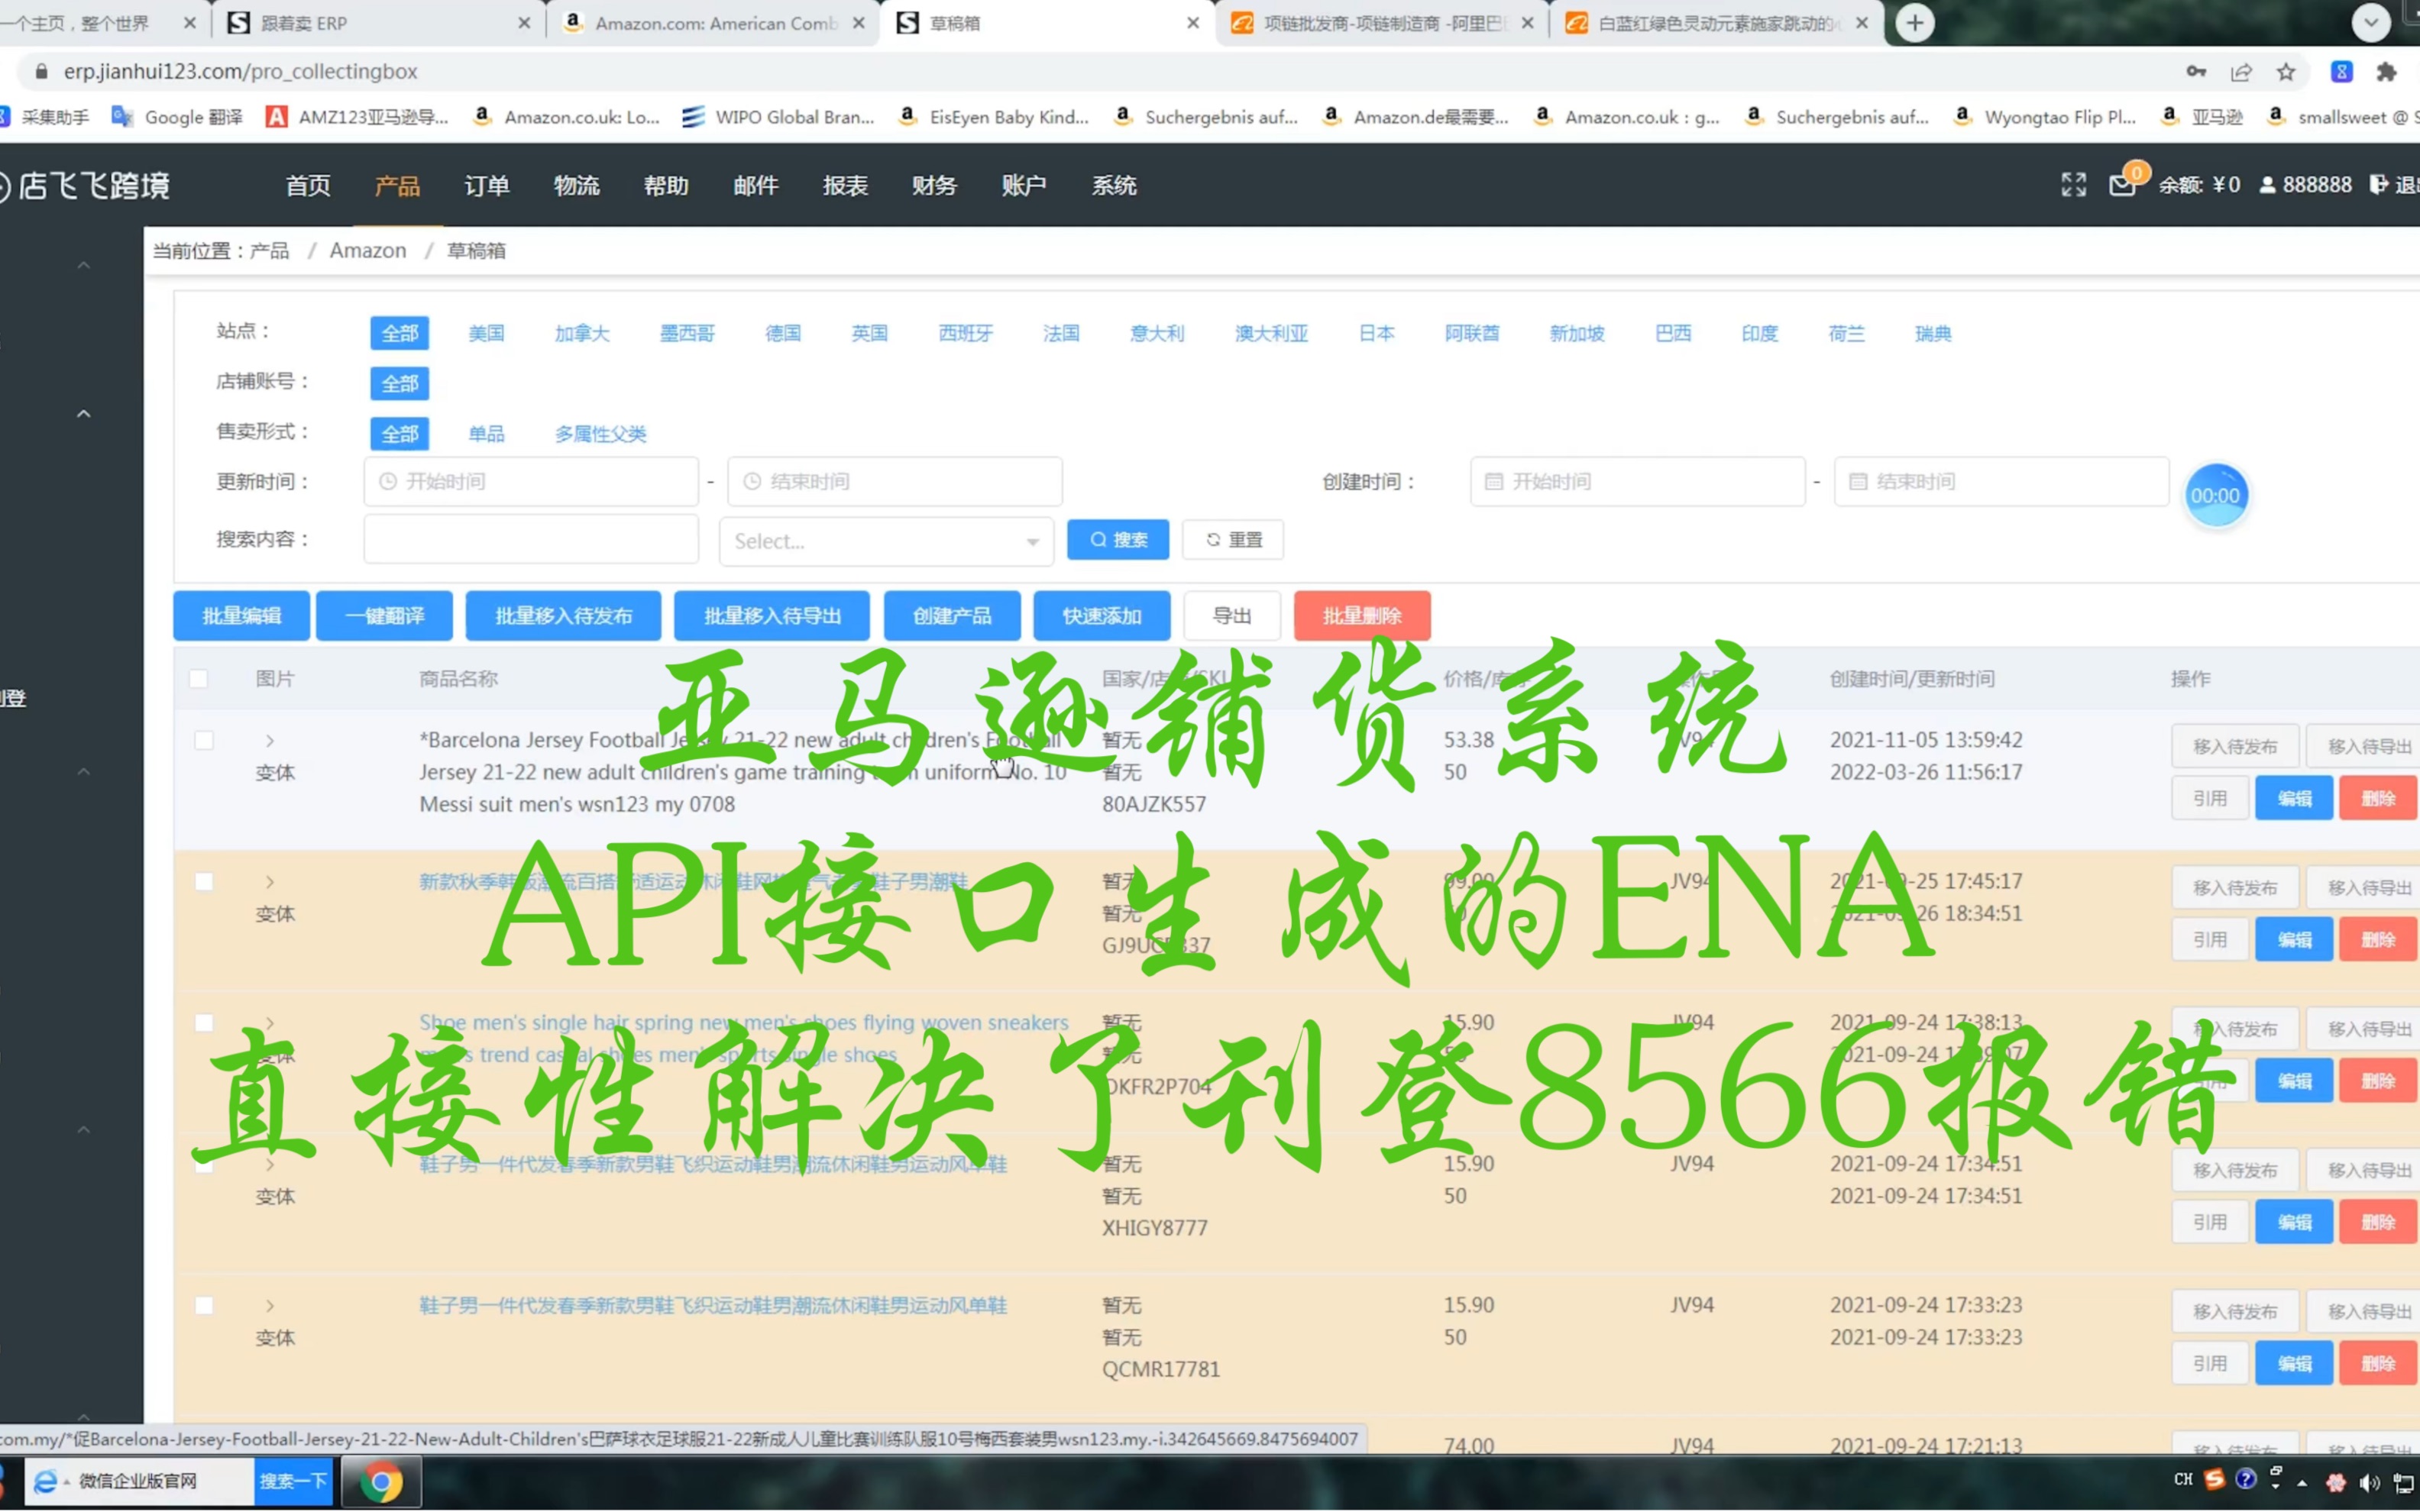
Task: Click the 搜索 search button
Action: tap(1117, 539)
